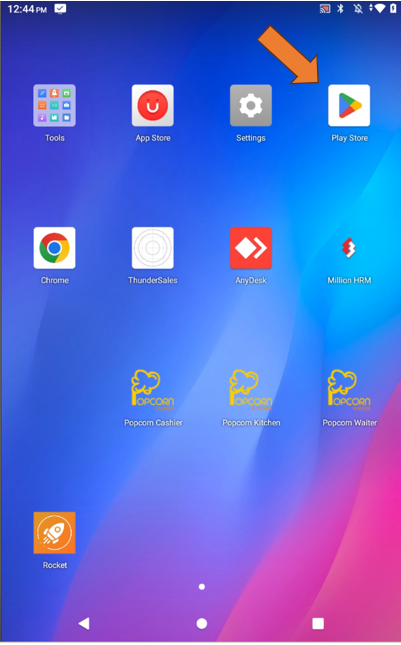Tap the Bluetooth status bar icon

coord(341,9)
